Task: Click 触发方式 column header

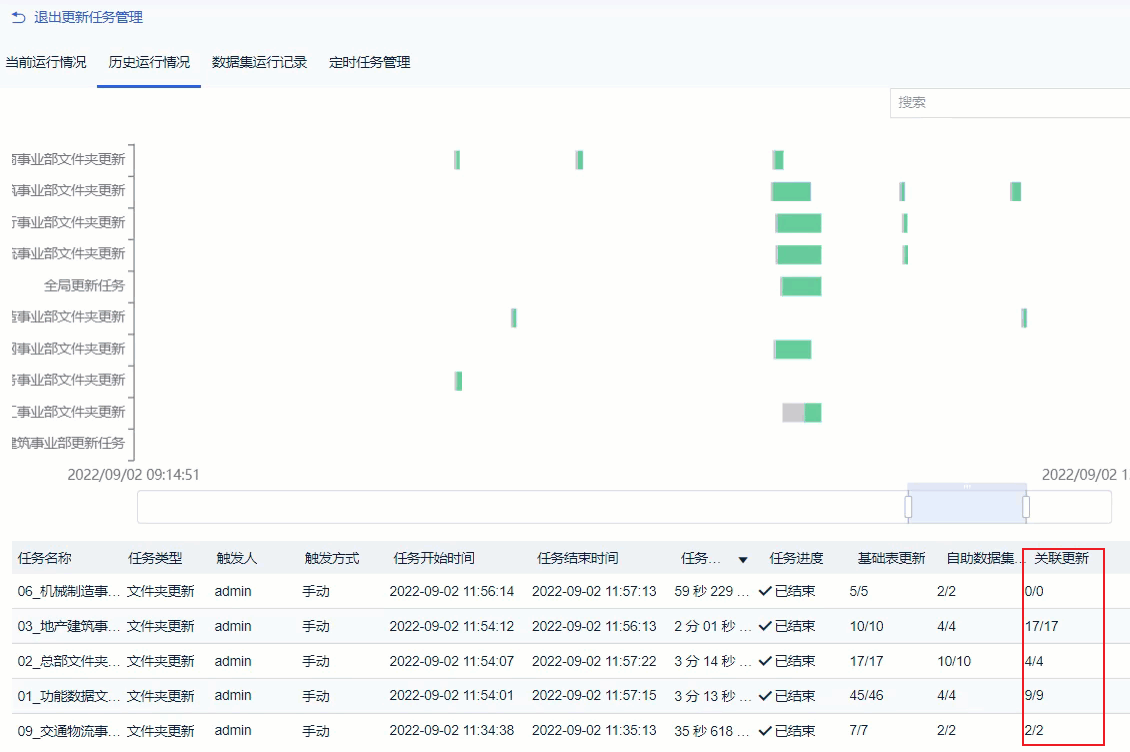Action: click(332, 558)
